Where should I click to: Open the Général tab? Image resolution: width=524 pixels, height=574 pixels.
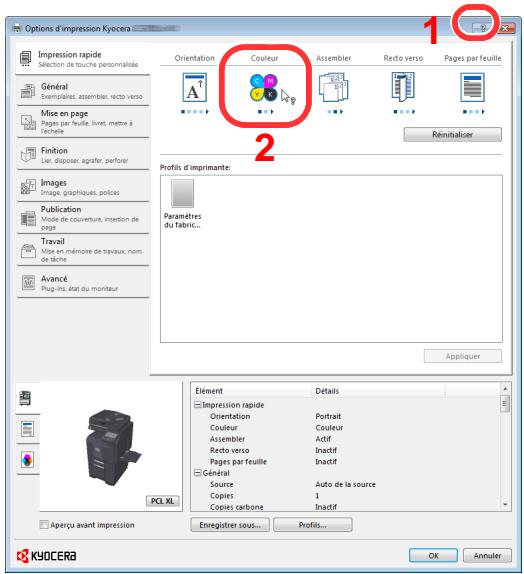pyautogui.click(x=83, y=91)
